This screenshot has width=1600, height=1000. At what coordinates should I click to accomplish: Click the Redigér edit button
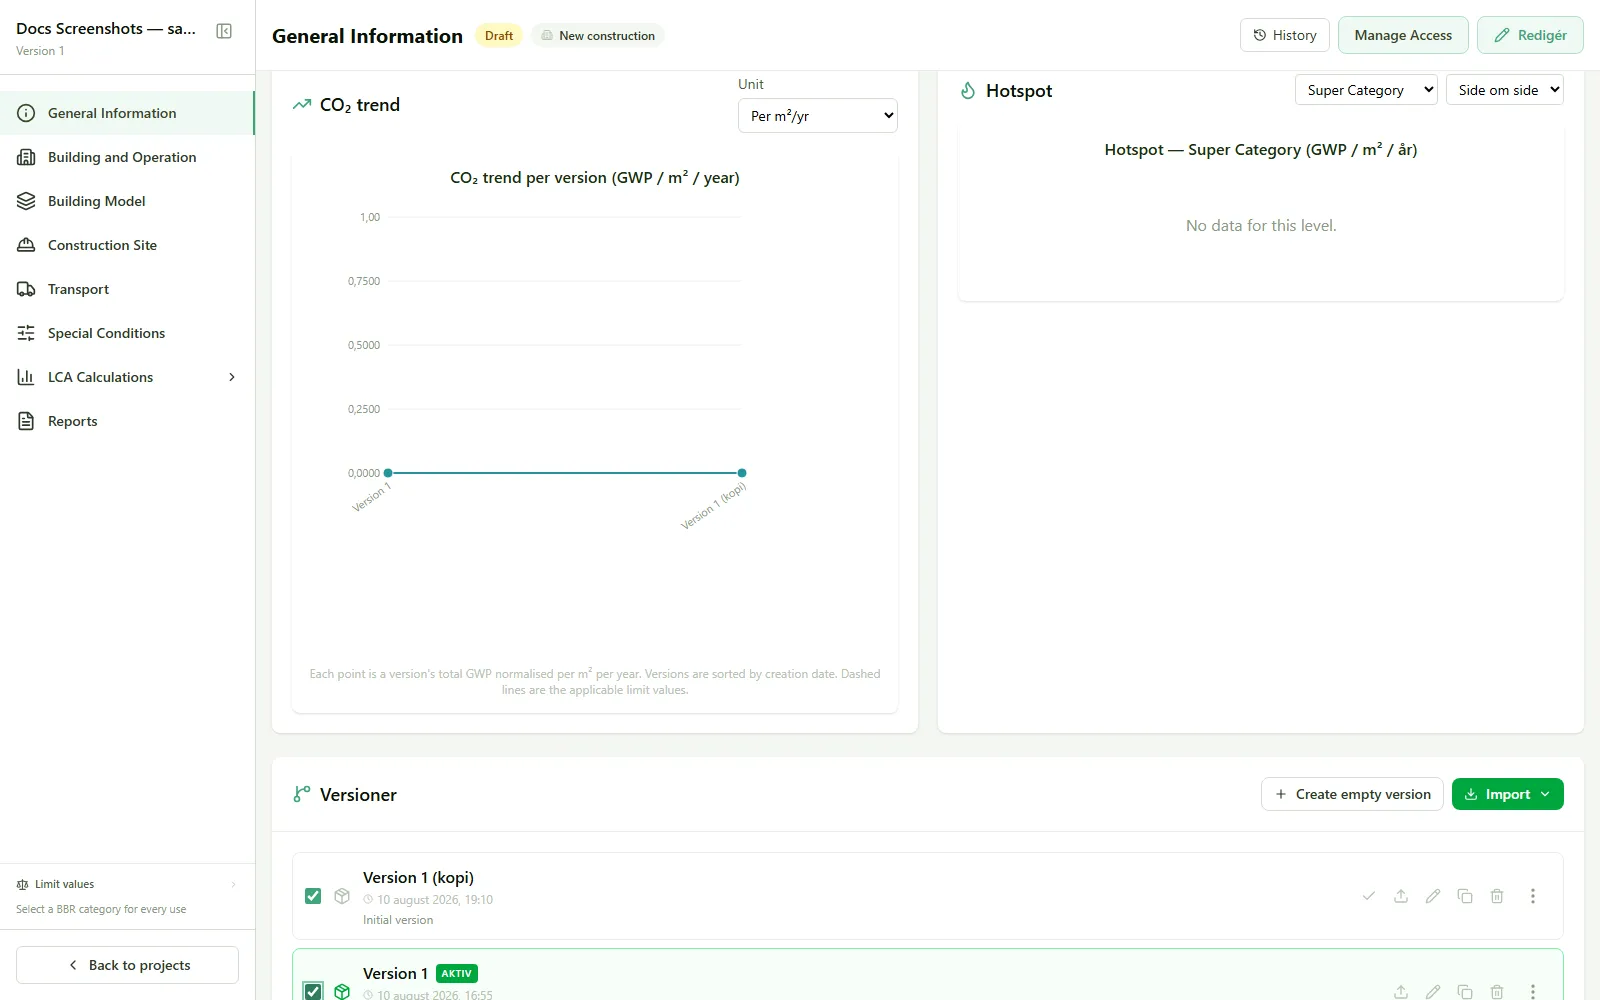tap(1530, 35)
